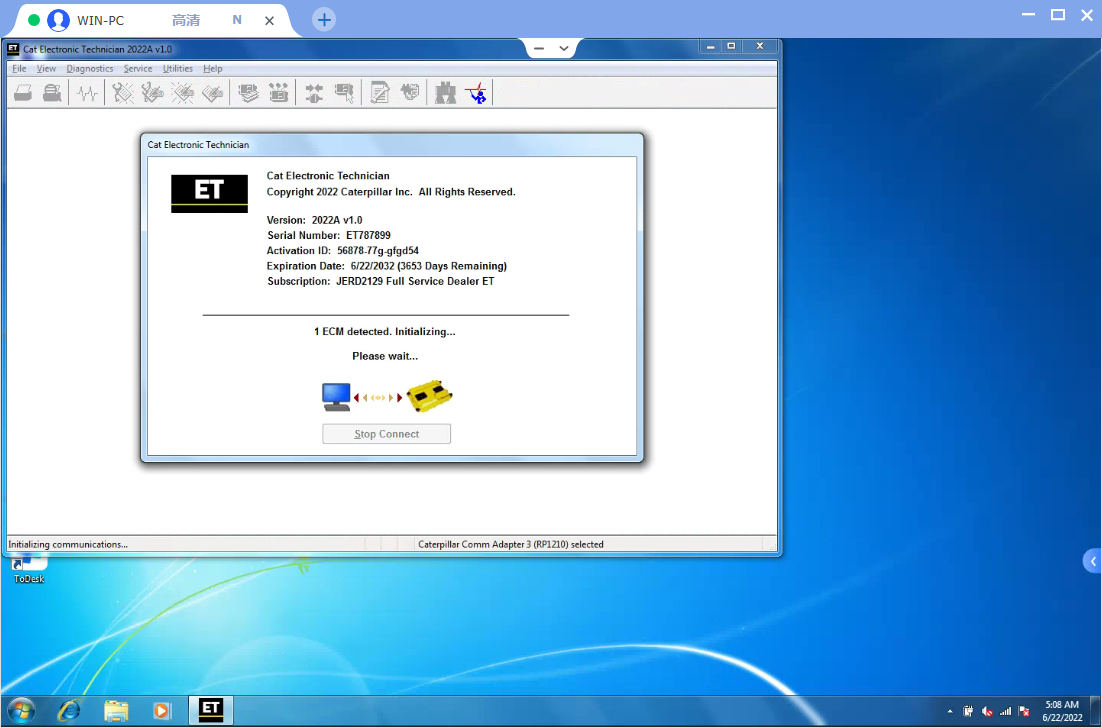
Task: Open the Windows Start menu
Action: click(21, 710)
